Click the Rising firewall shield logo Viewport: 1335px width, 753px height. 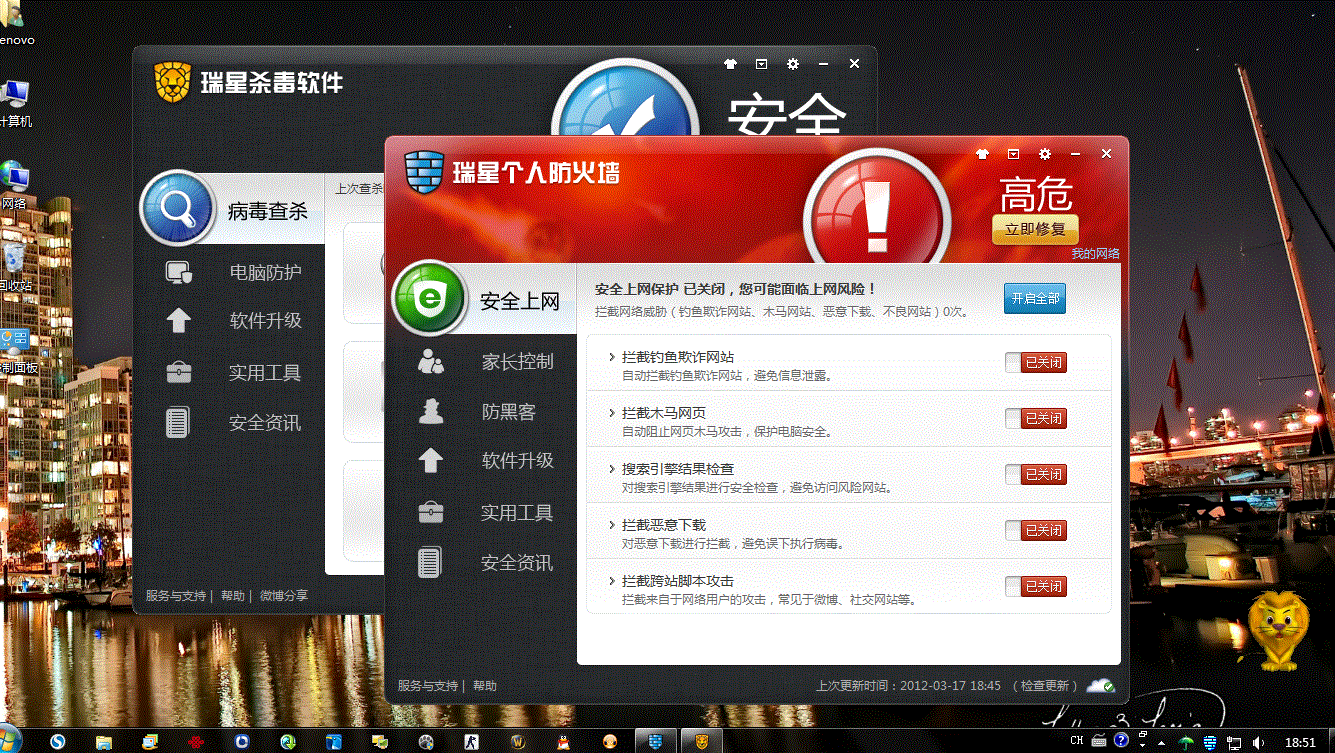tap(424, 171)
